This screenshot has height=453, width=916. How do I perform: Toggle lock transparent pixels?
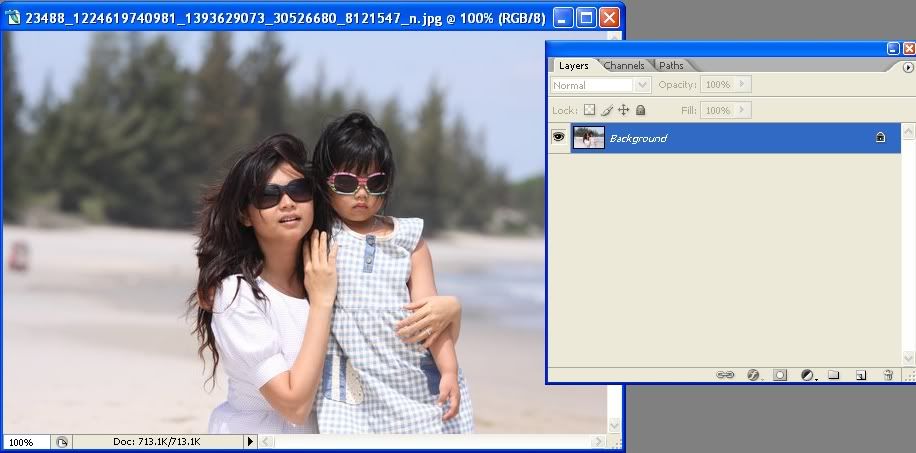pyautogui.click(x=589, y=110)
